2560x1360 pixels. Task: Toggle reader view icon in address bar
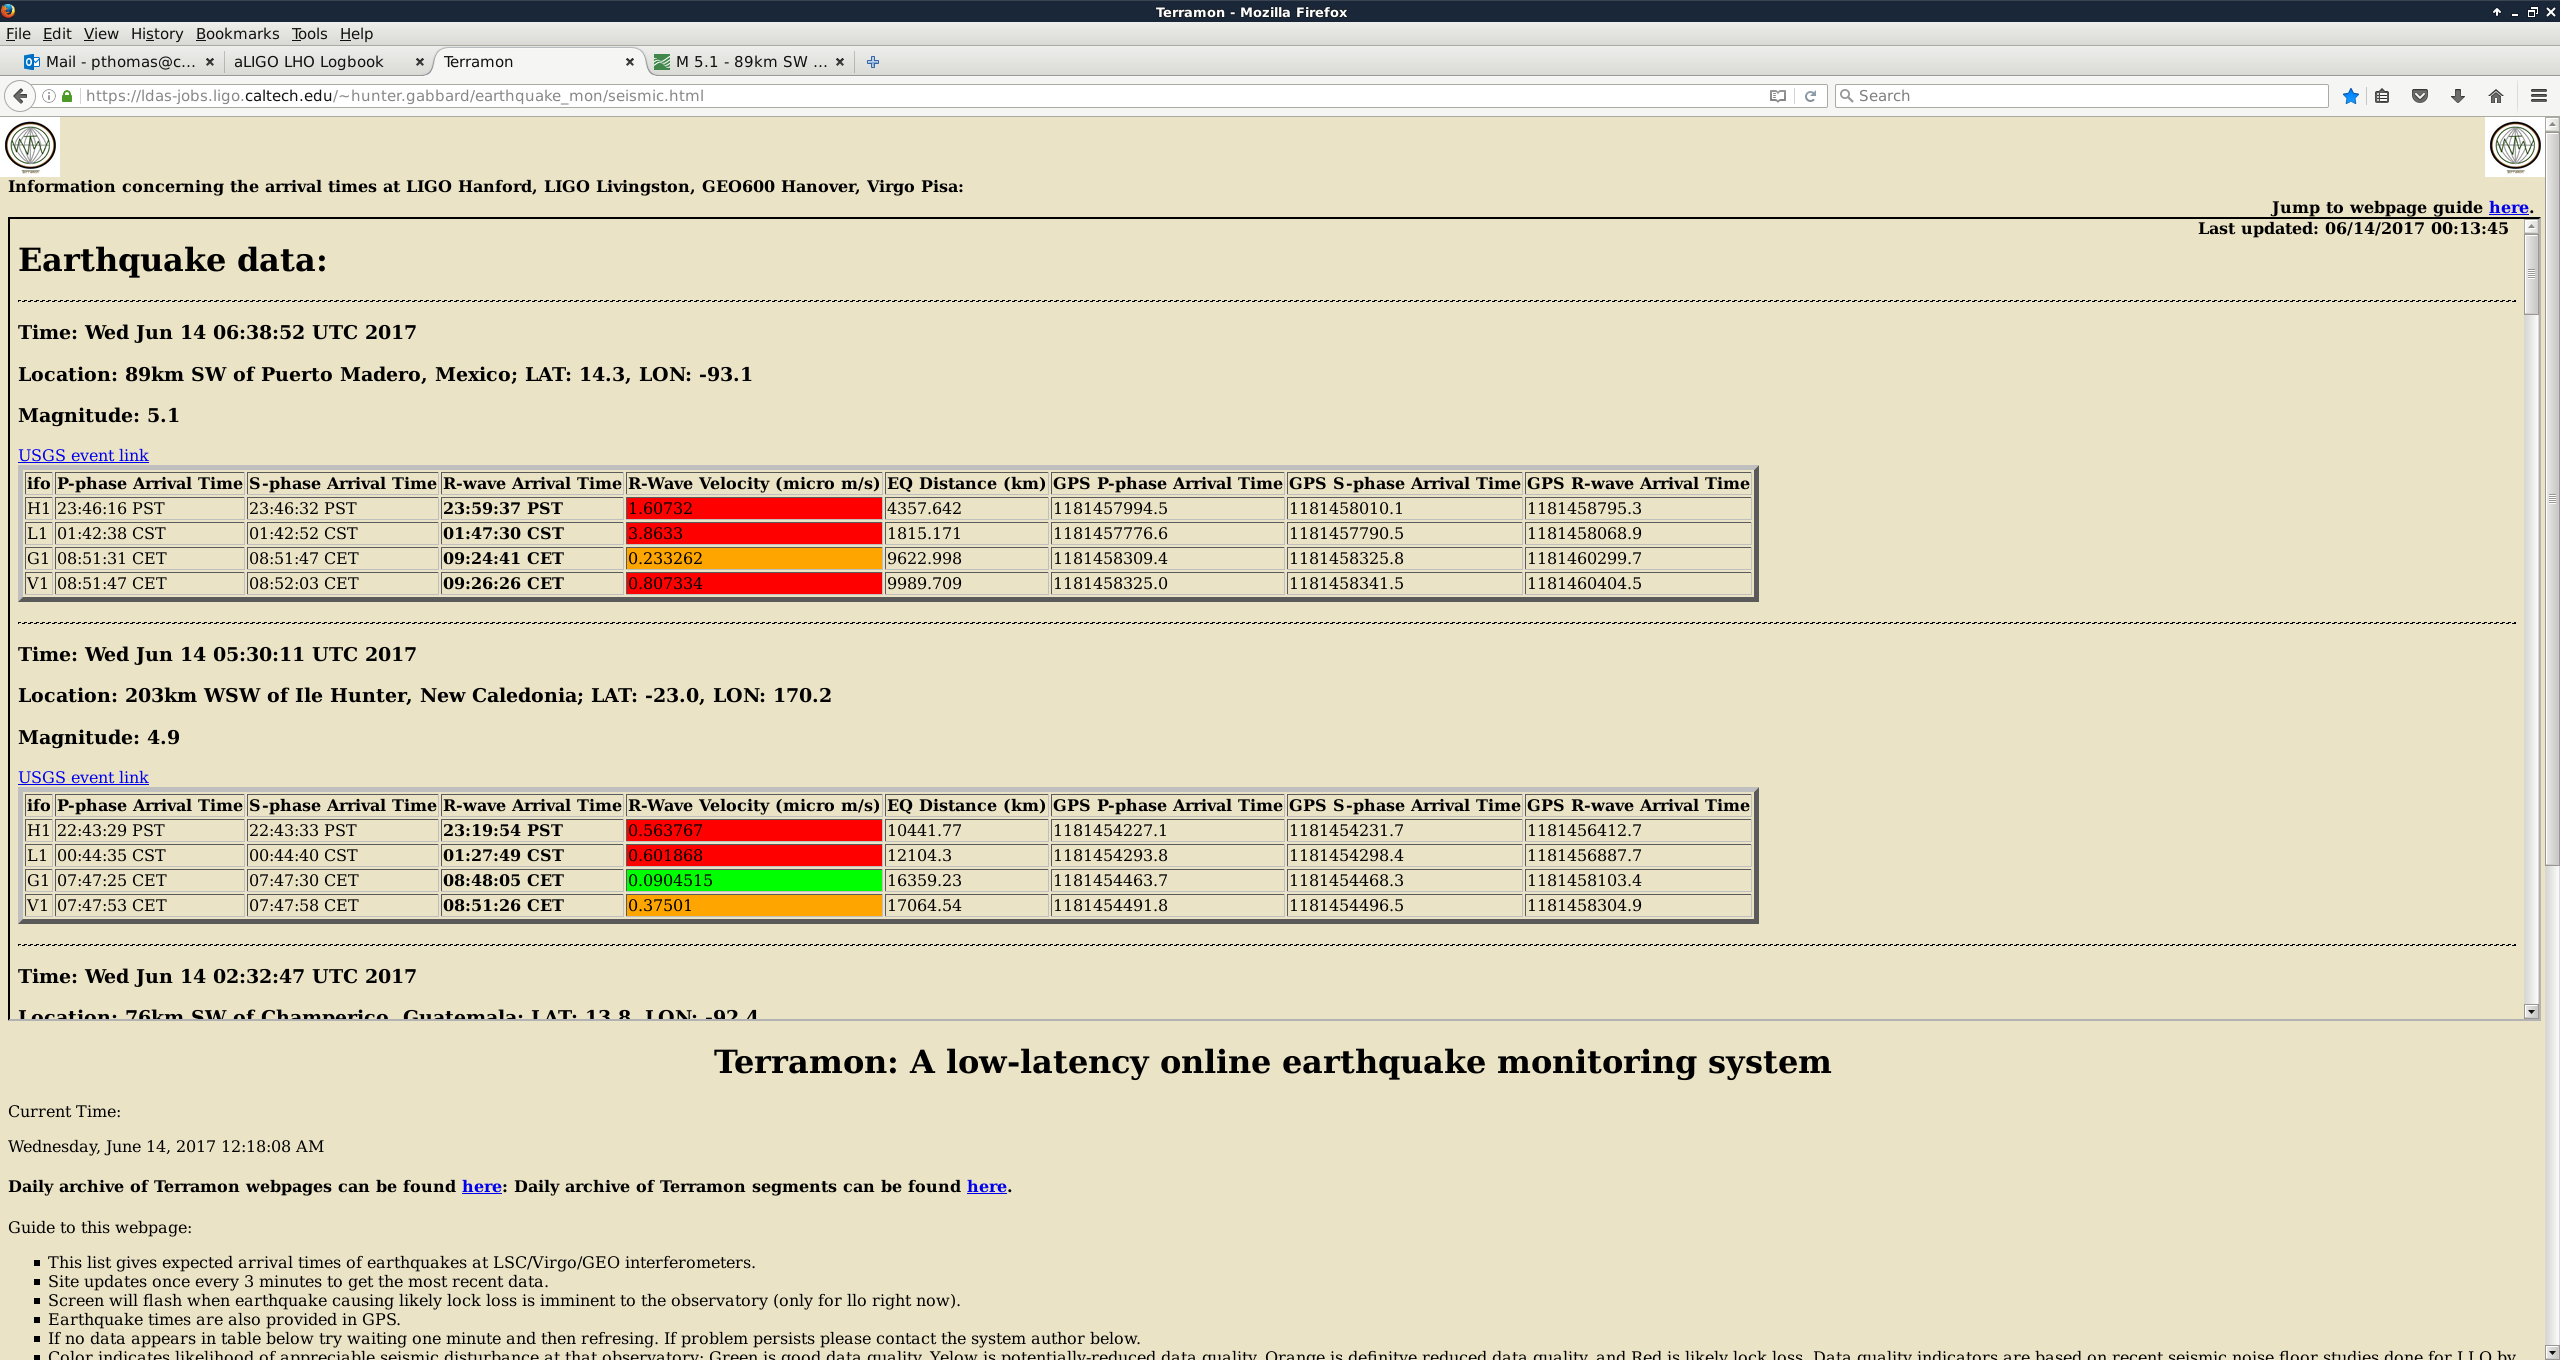point(1777,96)
